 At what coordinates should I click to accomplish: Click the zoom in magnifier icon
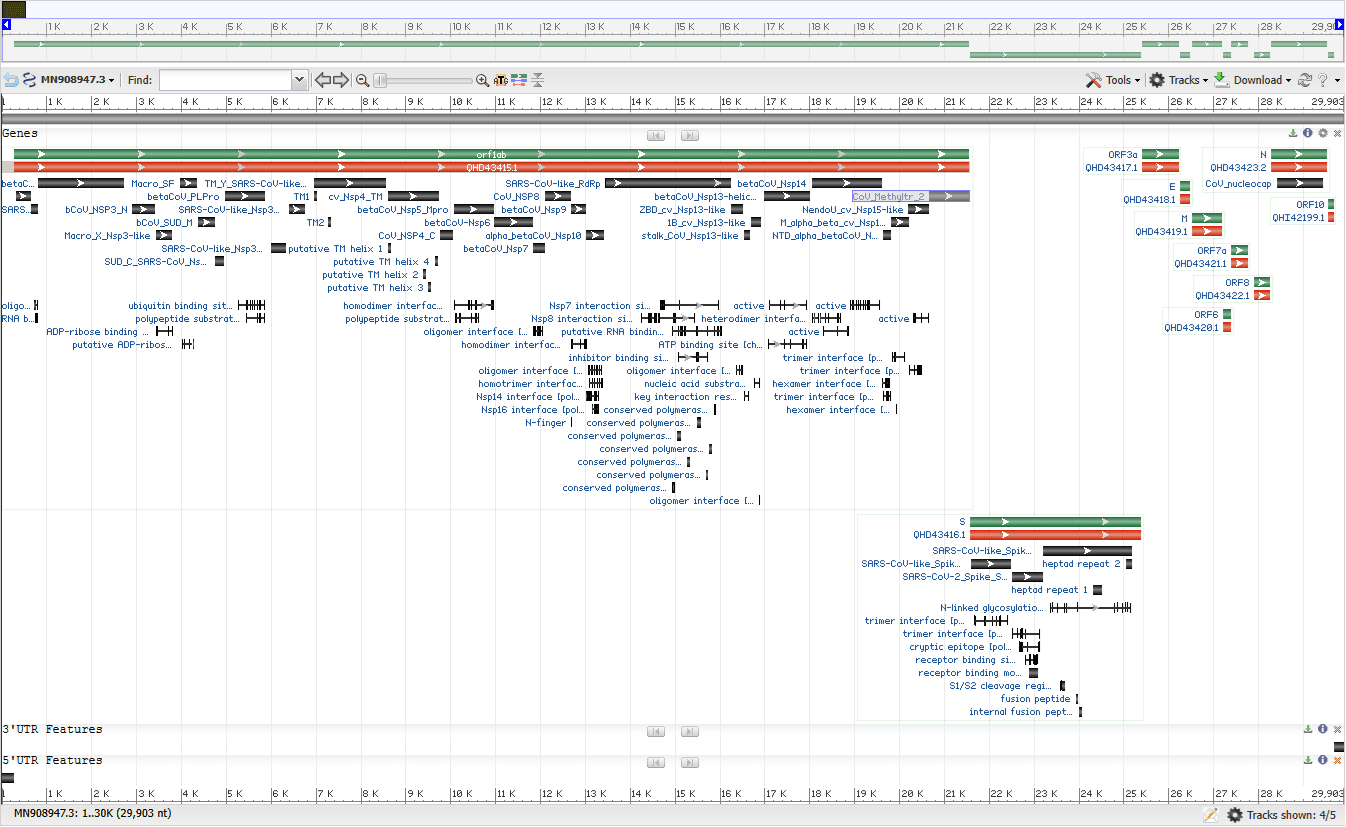coord(483,80)
